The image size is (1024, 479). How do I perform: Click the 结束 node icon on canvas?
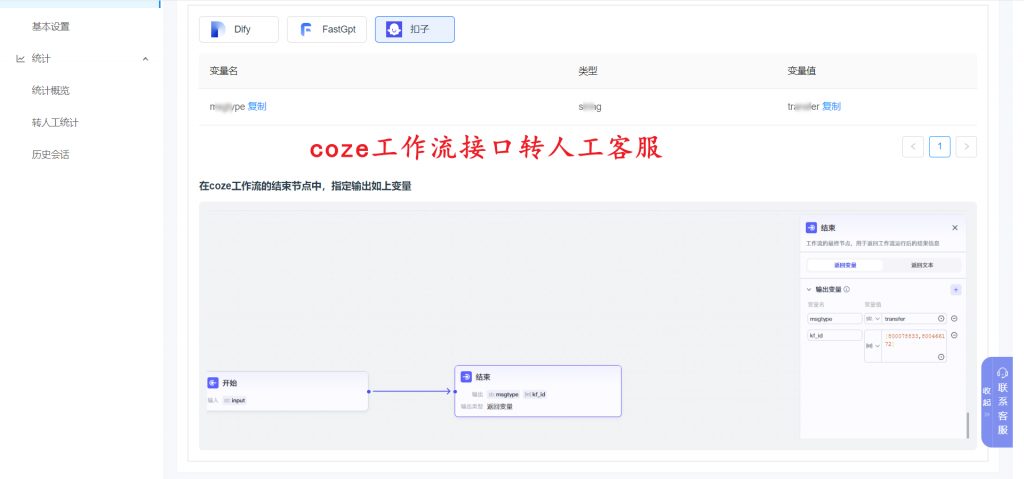pyautogui.click(x=466, y=377)
